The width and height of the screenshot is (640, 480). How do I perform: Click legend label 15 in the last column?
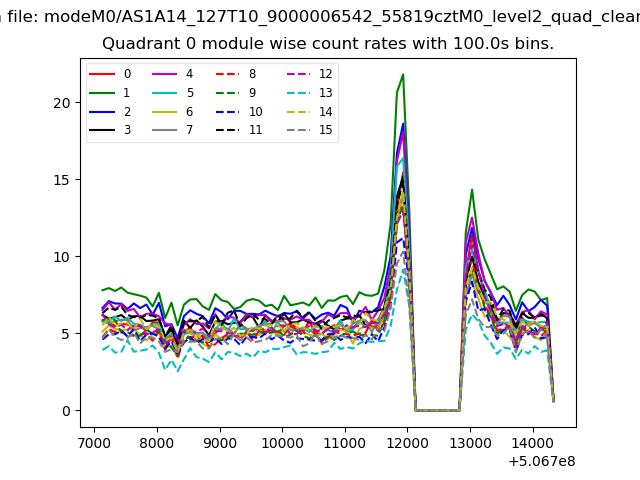(x=326, y=131)
